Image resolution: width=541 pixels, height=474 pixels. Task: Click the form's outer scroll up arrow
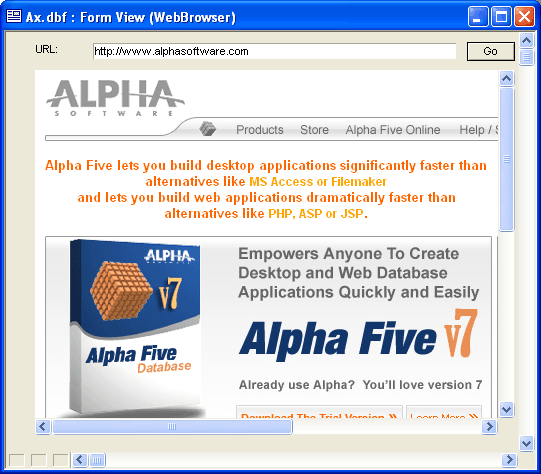click(527, 40)
